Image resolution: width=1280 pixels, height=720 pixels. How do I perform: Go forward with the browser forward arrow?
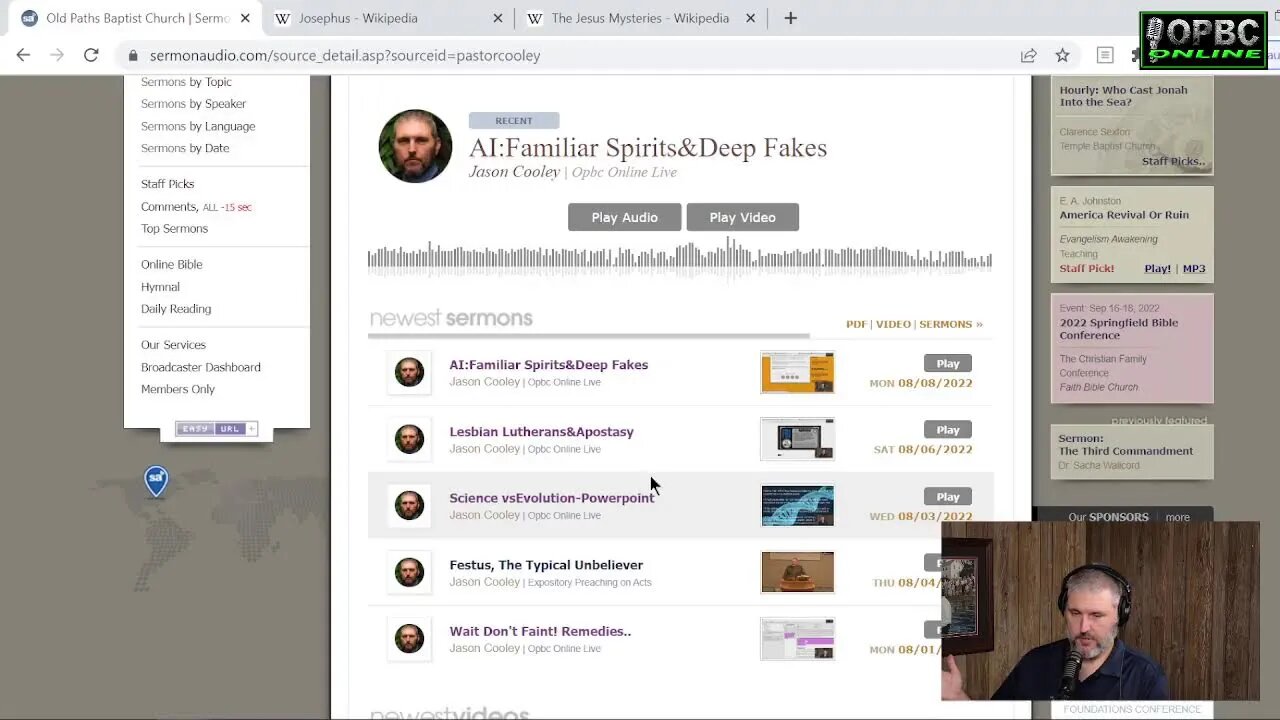click(x=57, y=55)
